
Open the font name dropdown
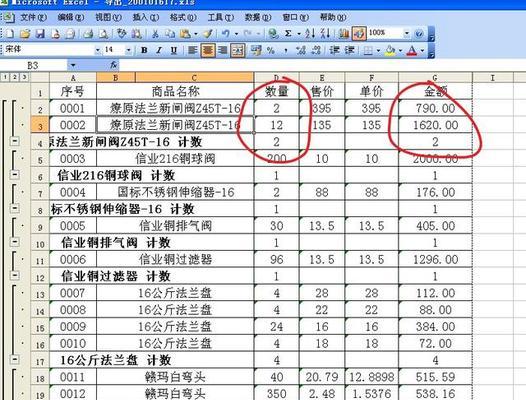tap(98, 50)
